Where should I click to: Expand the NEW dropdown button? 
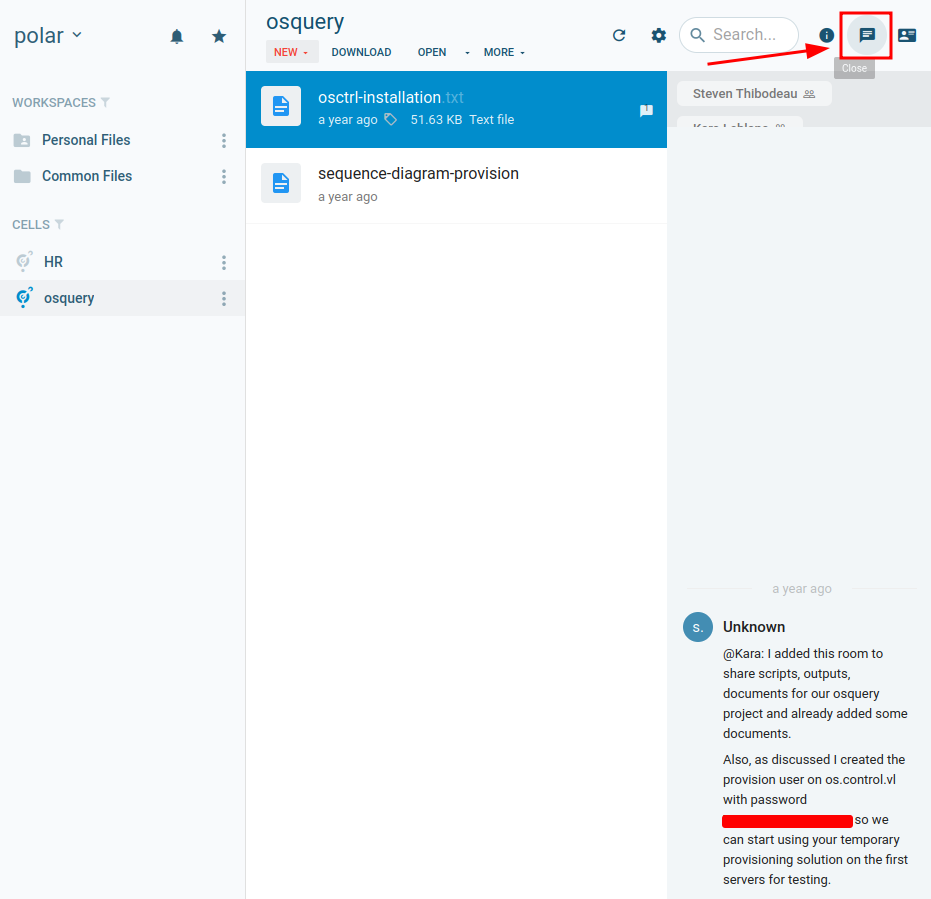pos(292,52)
